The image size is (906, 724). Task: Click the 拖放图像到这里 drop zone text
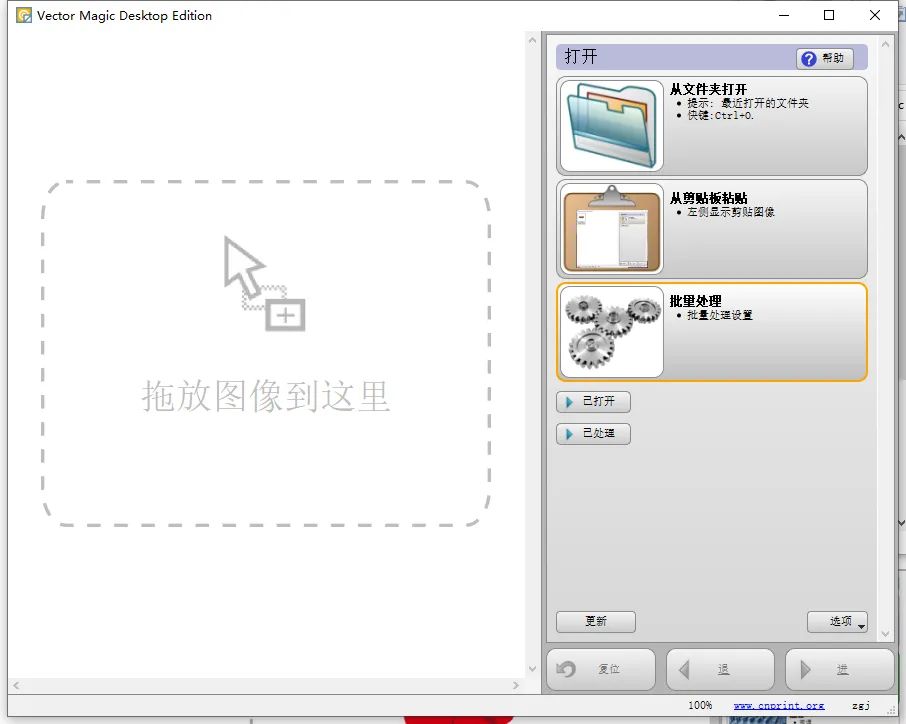[x=265, y=396]
